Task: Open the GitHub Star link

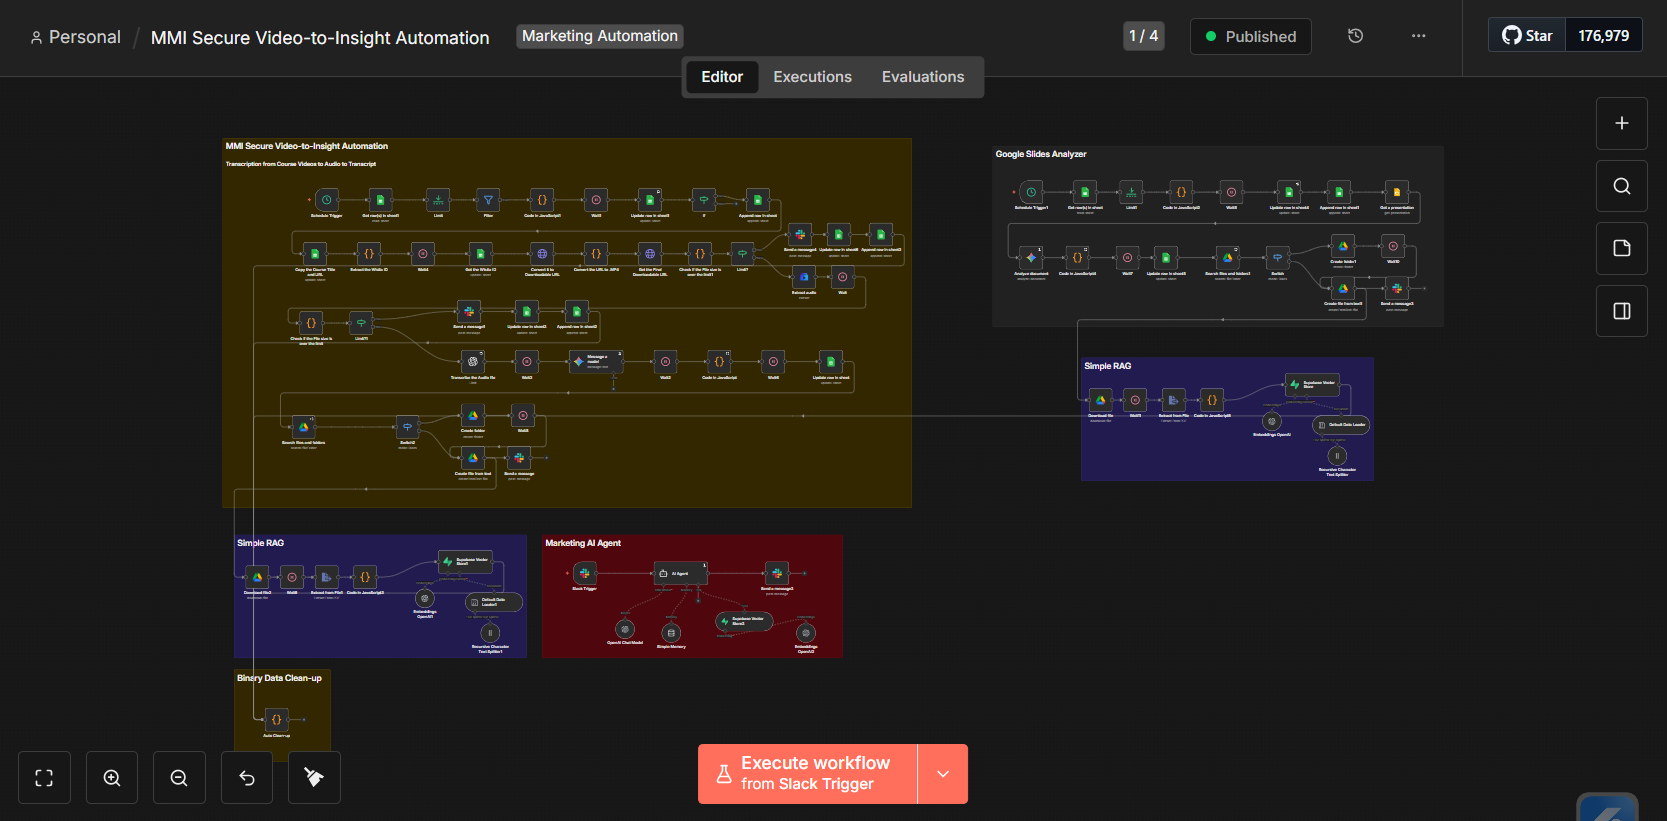Action: point(1527,36)
